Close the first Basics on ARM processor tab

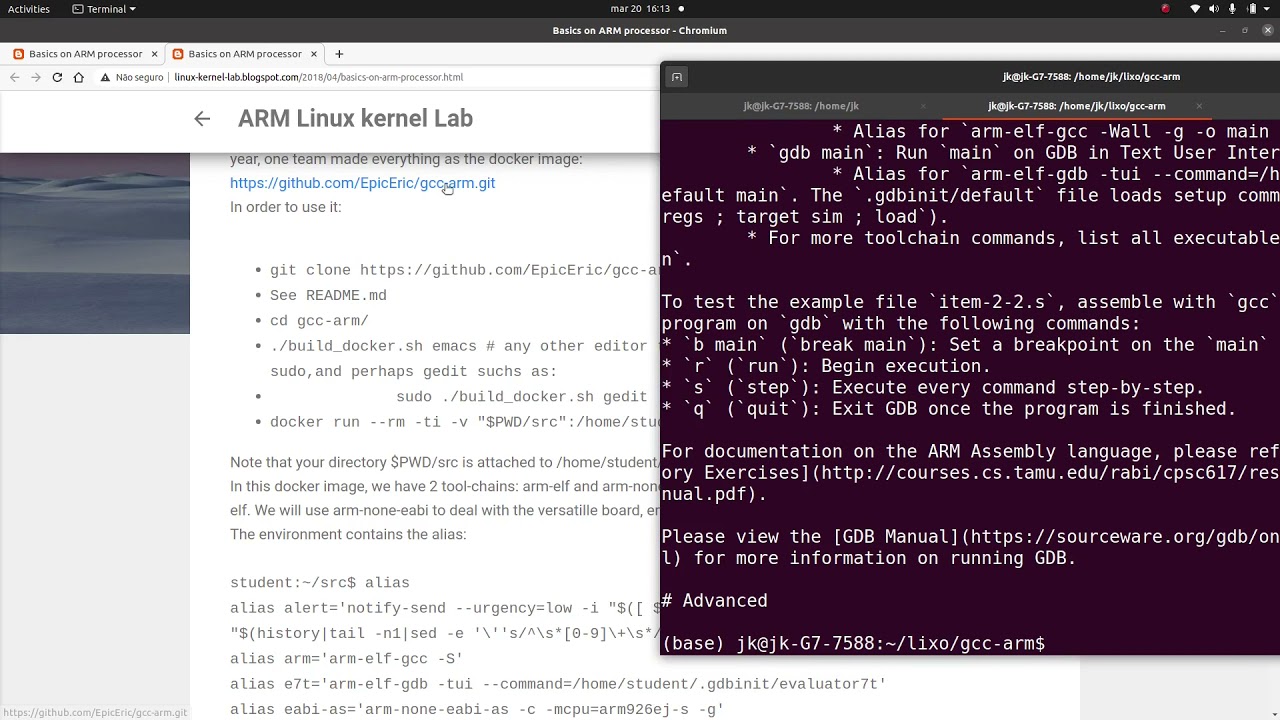(154, 54)
